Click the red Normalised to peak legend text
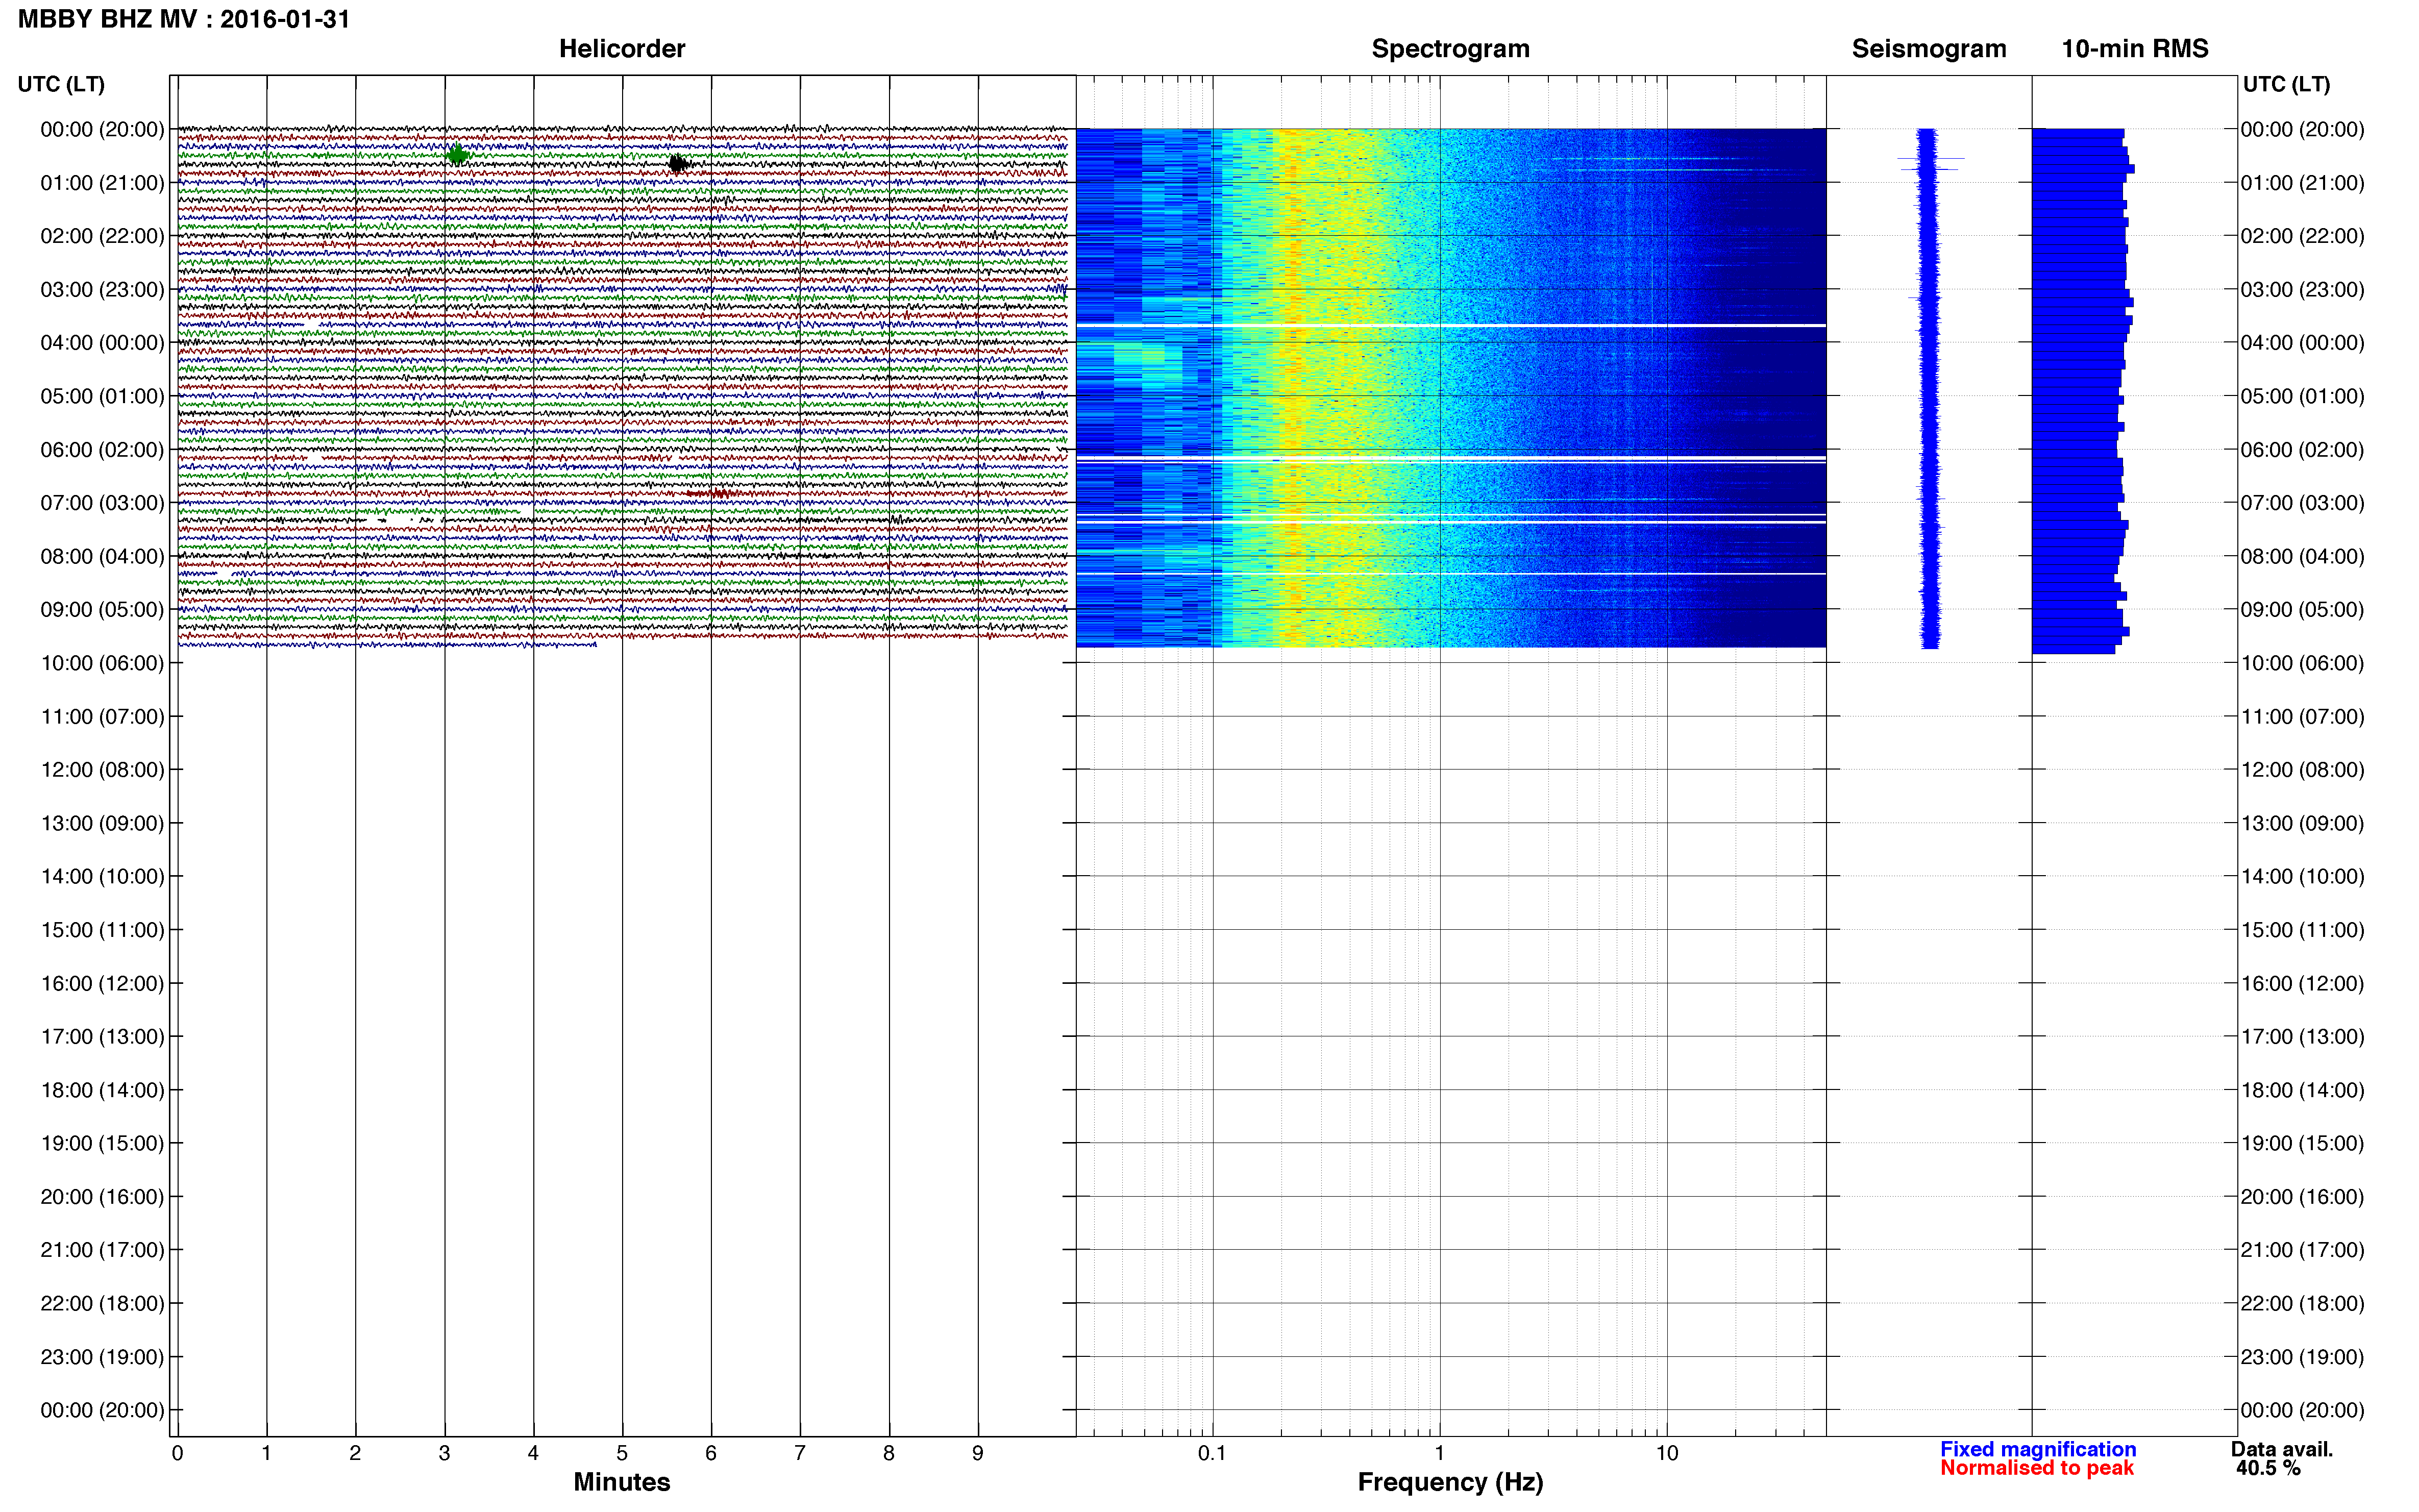Viewport: 2419px width, 1512px height. (2037, 1468)
